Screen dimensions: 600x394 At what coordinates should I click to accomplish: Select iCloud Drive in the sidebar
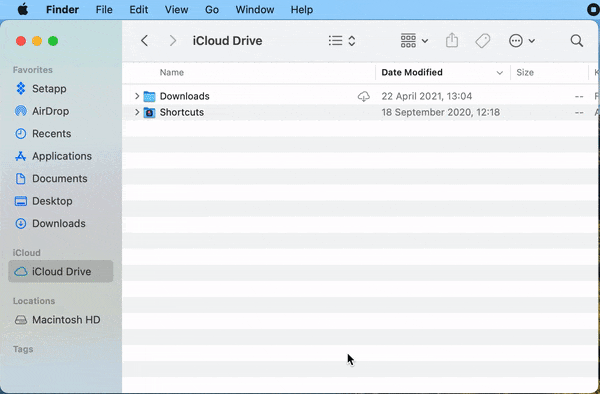tap(60, 272)
